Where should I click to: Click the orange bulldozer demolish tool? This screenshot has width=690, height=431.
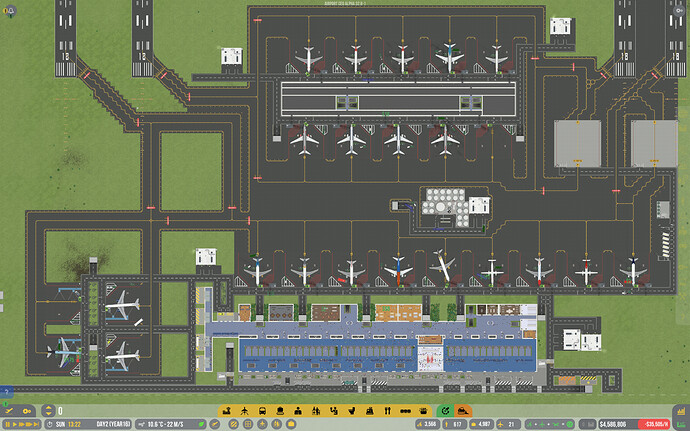[x=462, y=411]
